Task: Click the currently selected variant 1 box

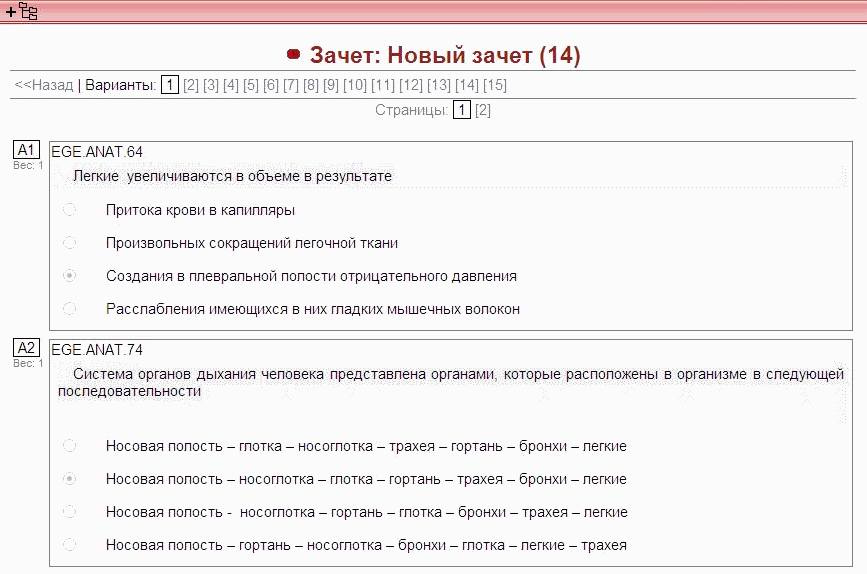Action: point(170,85)
